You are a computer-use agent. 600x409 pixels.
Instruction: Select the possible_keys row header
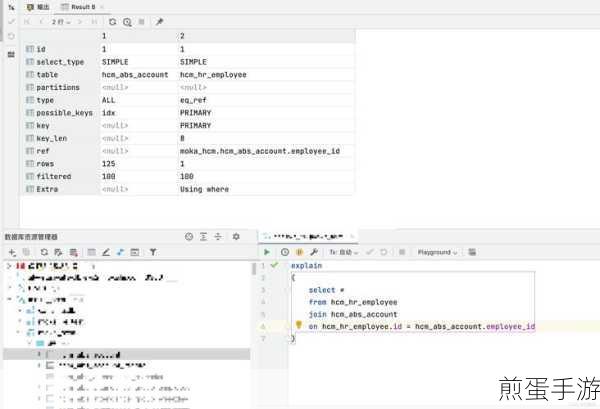tap(60, 113)
